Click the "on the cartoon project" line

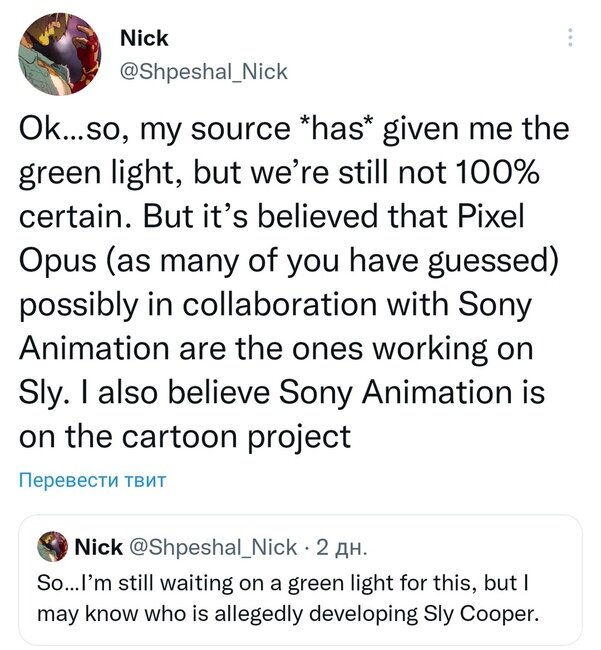pos(185,437)
